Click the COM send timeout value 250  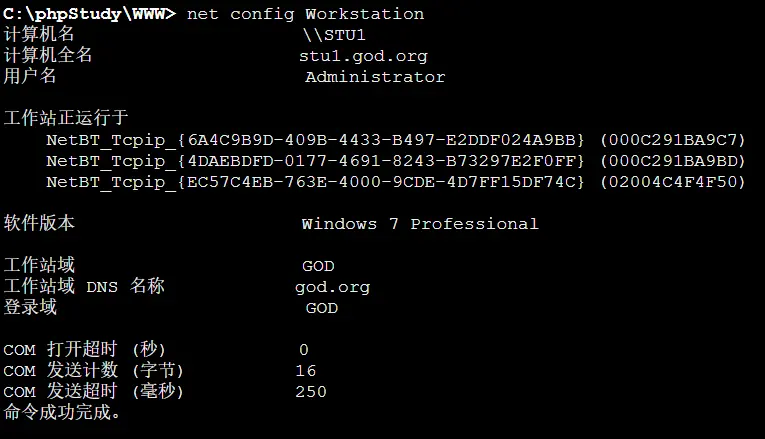pos(311,392)
